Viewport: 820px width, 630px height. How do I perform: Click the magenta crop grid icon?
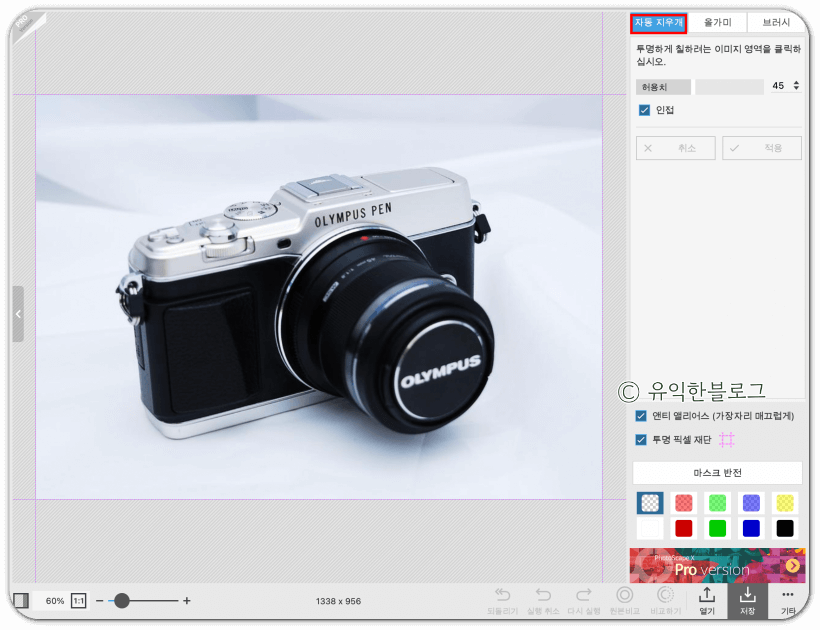click(726, 440)
